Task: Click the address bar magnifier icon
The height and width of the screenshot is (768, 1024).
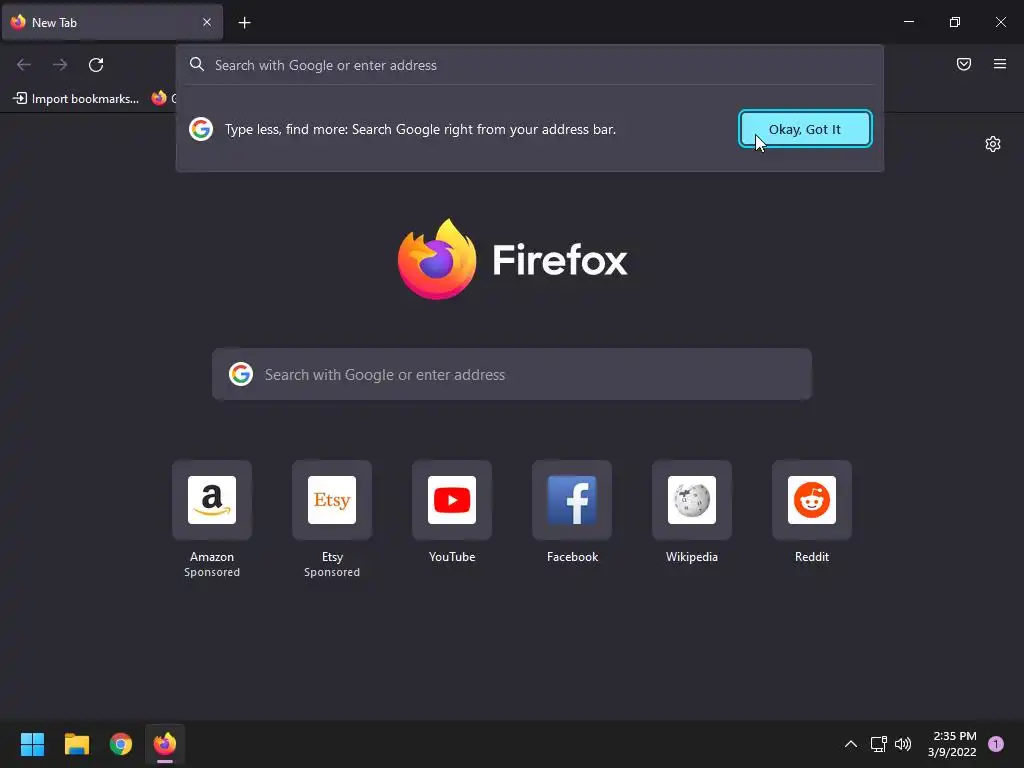Action: click(197, 64)
